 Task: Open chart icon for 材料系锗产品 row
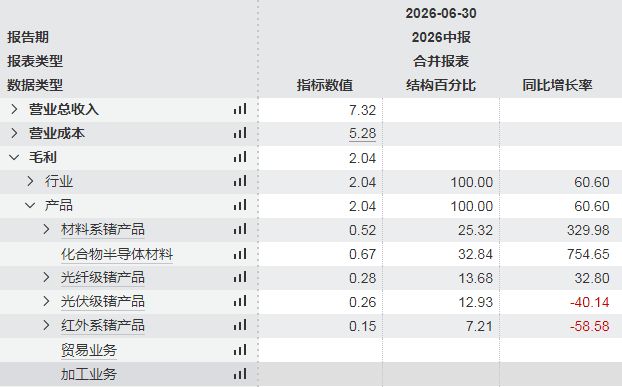click(x=240, y=230)
